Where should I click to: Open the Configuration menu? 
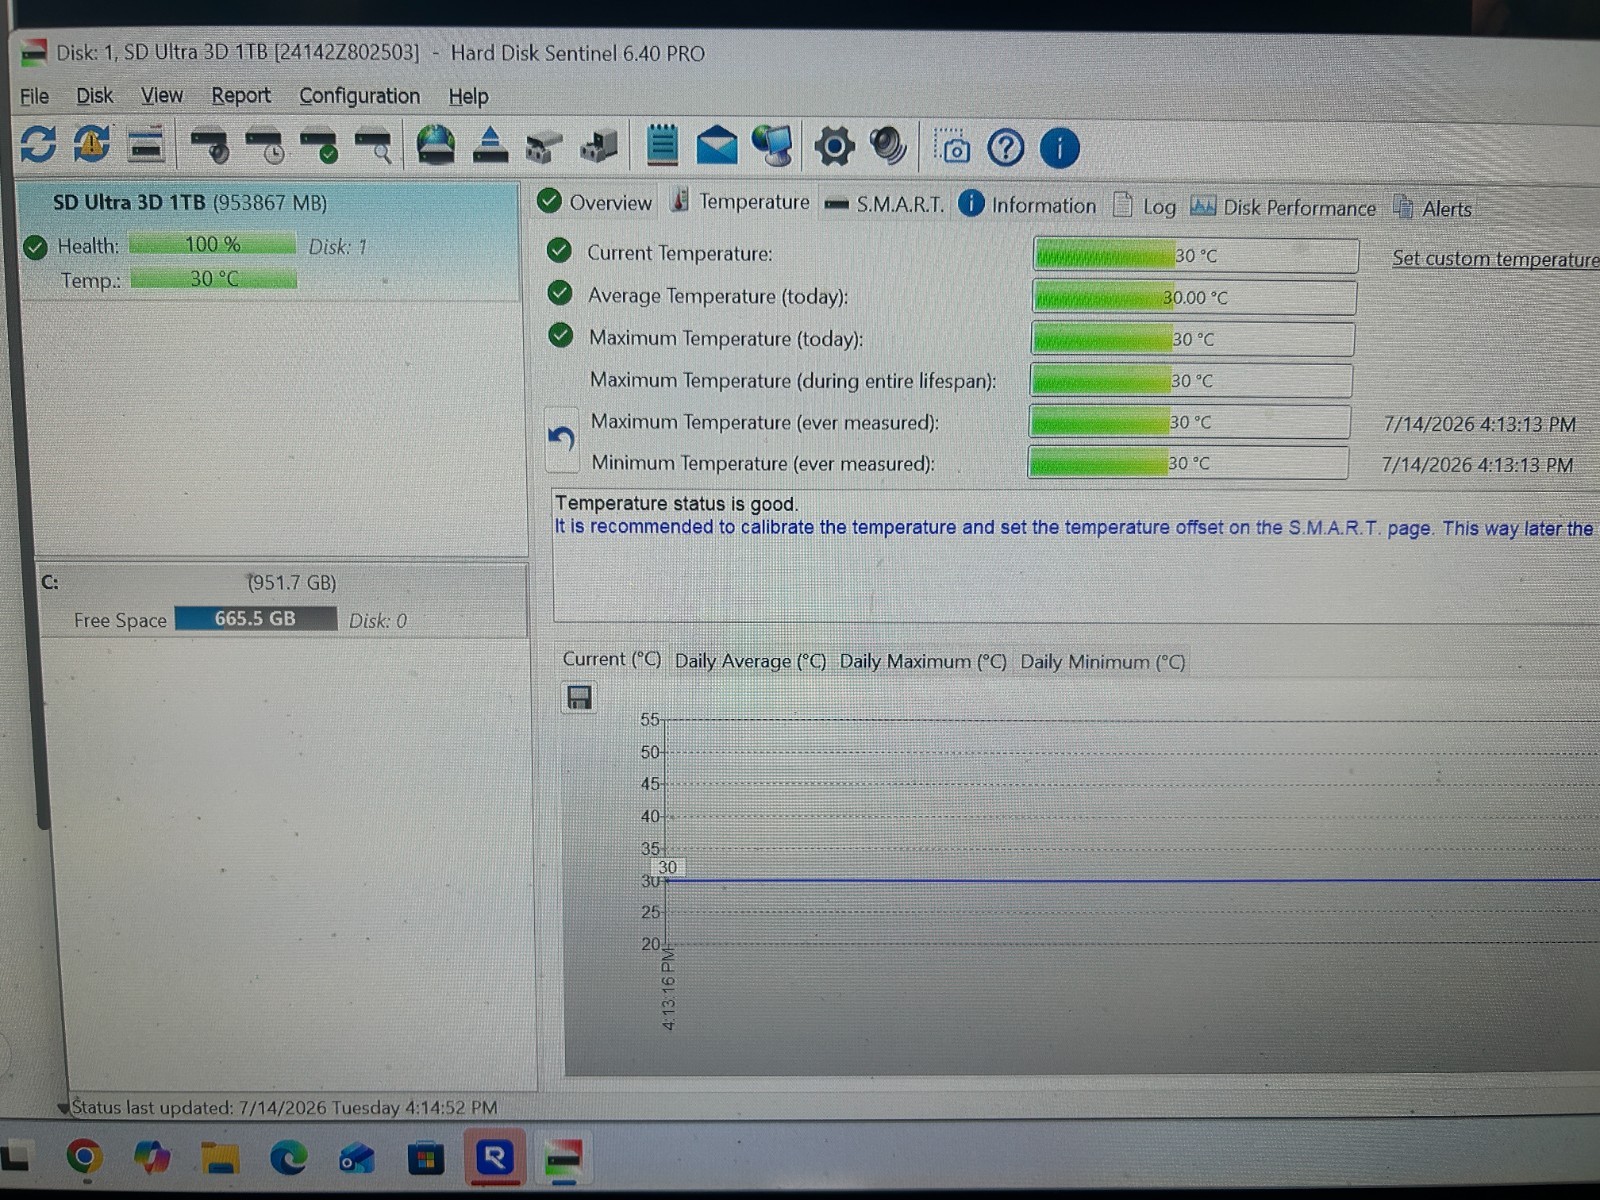pyautogui.click(x=360, y=96)
